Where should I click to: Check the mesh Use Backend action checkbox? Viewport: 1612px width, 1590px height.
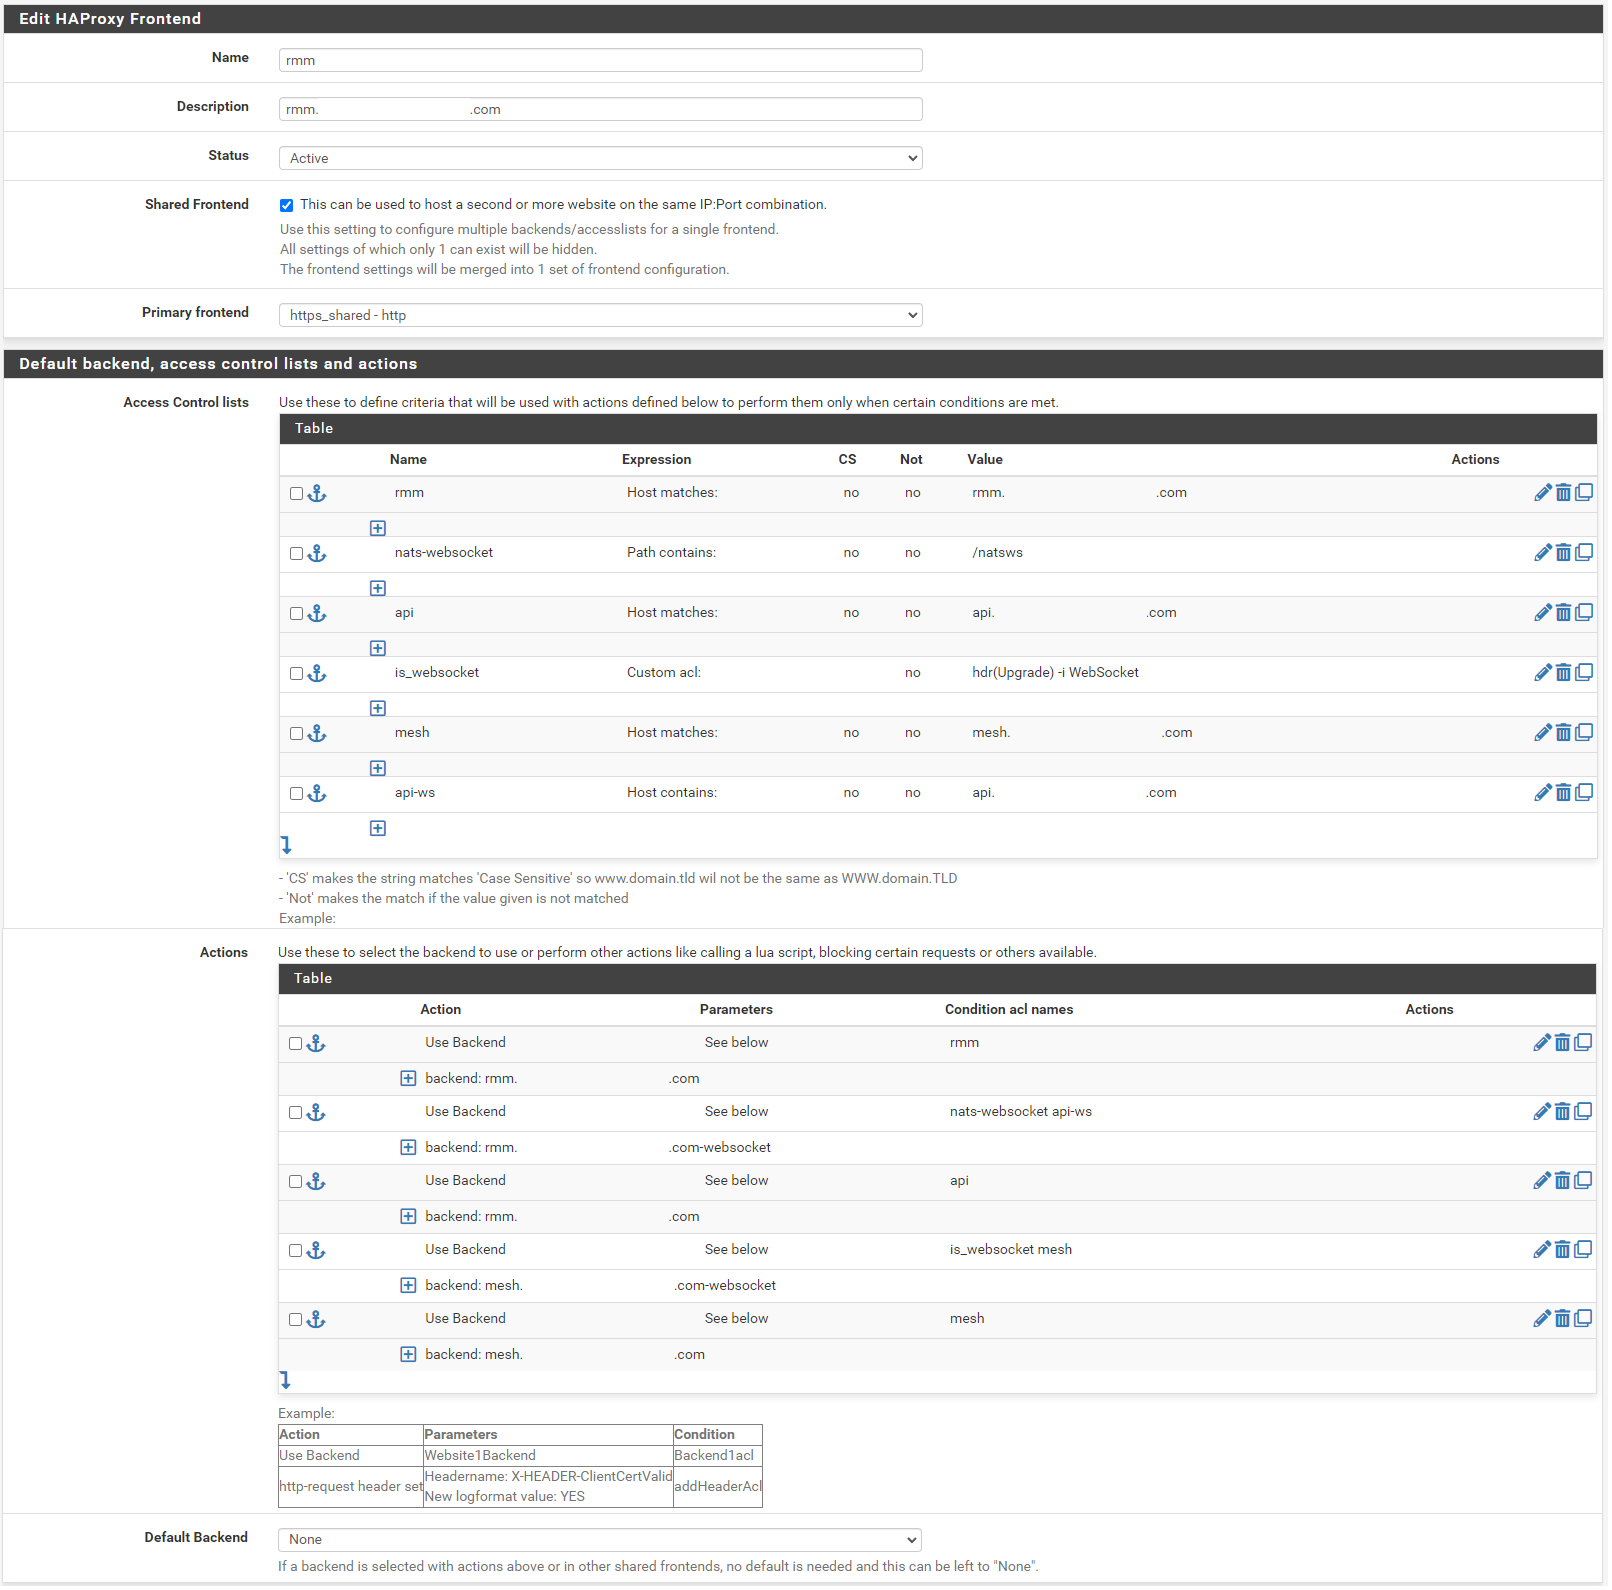click(295, 1320)
